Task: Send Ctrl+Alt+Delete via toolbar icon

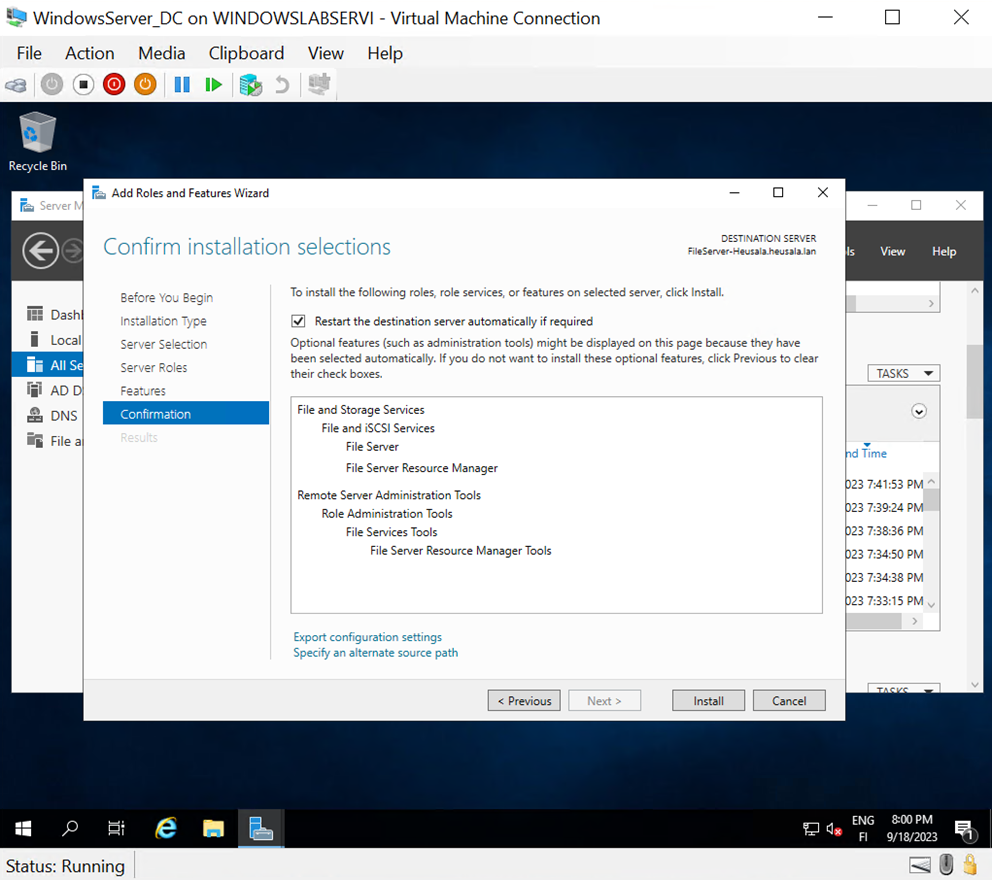Action: (15, 84)
